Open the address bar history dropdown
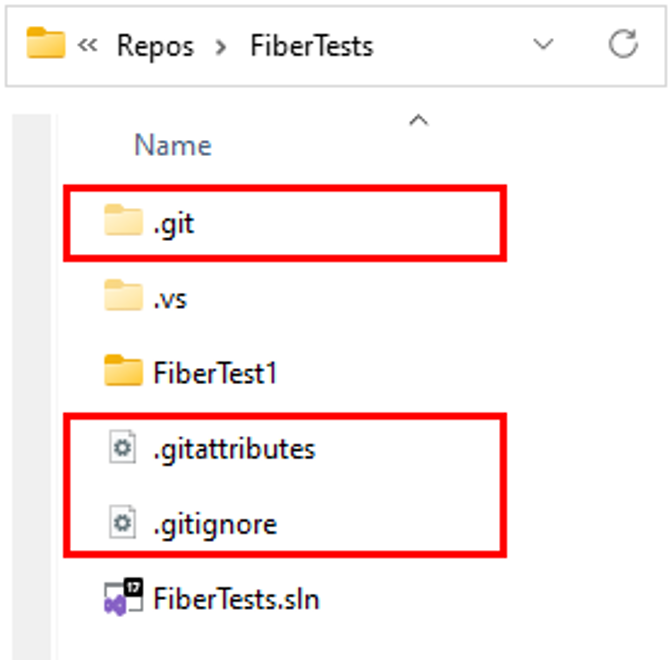Viewport: 672px width, 660px height. 543,44
